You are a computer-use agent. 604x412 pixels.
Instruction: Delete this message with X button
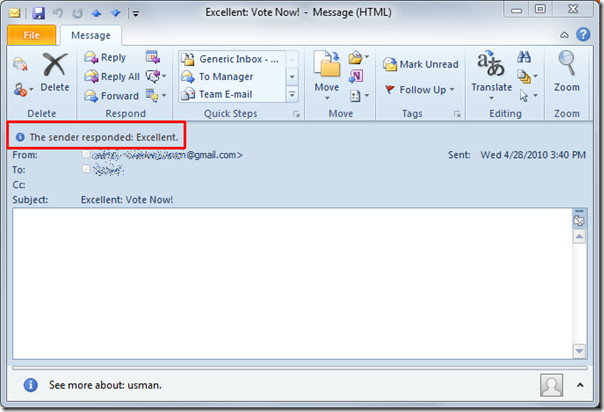(55, 72)
